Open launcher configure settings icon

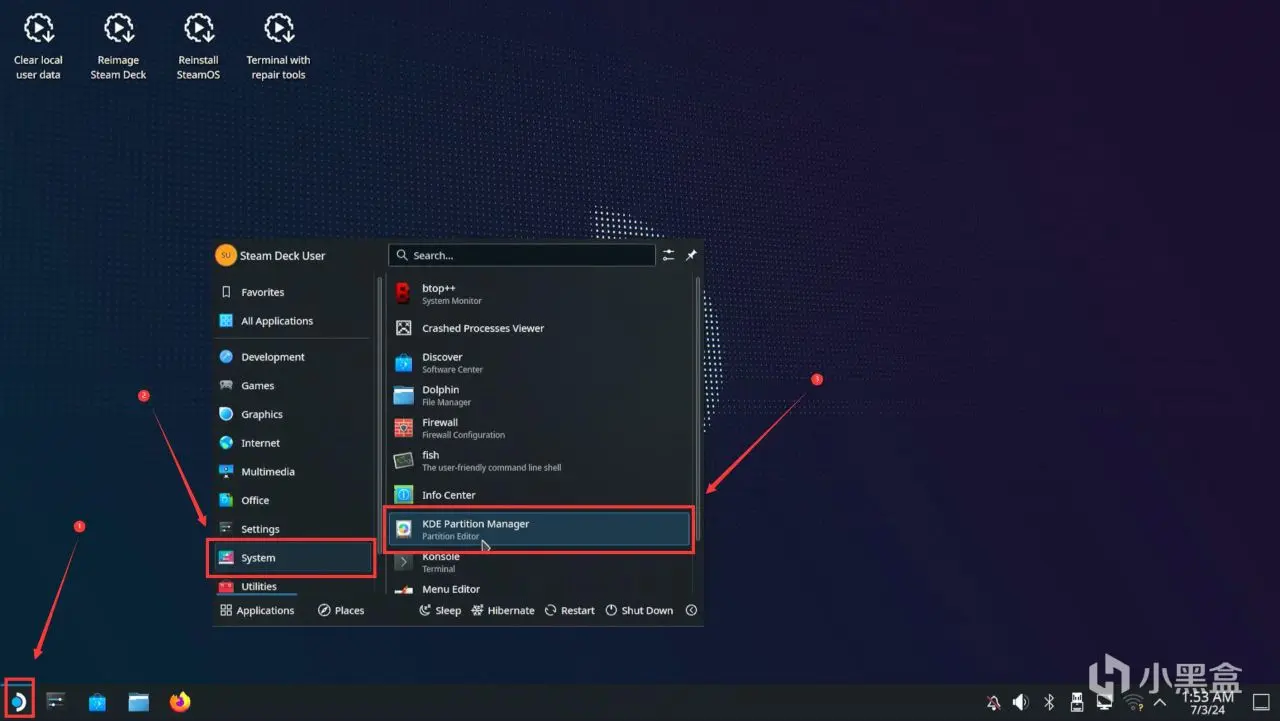(669, 255)
